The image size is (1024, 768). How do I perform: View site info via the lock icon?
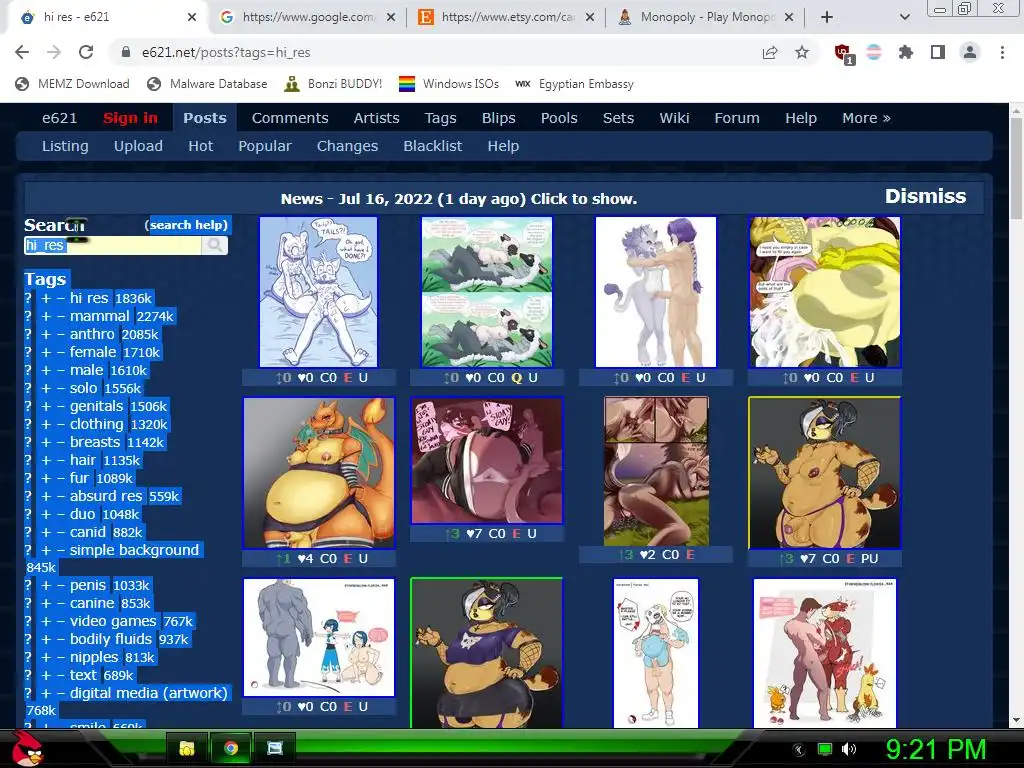126,52
